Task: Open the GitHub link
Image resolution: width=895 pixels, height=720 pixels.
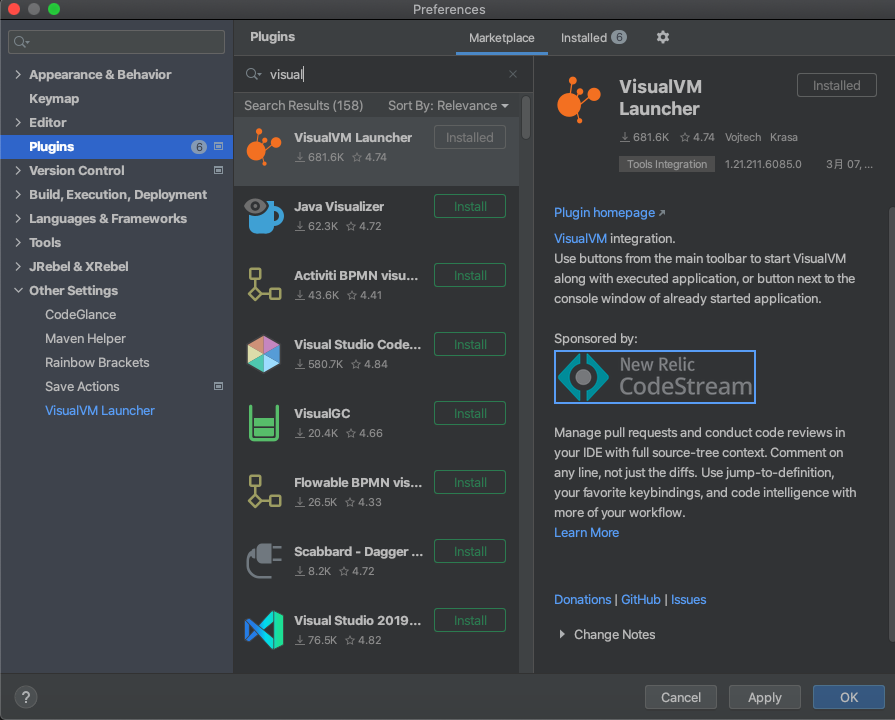Action: (640, 600)
